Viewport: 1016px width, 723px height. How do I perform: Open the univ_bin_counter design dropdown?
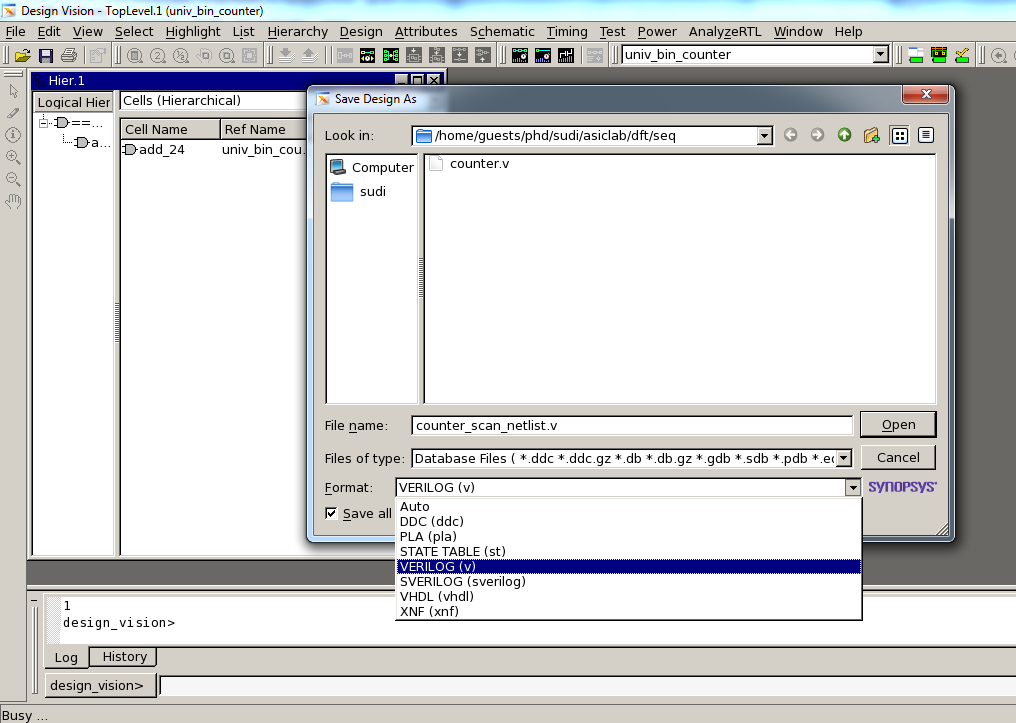880,55
